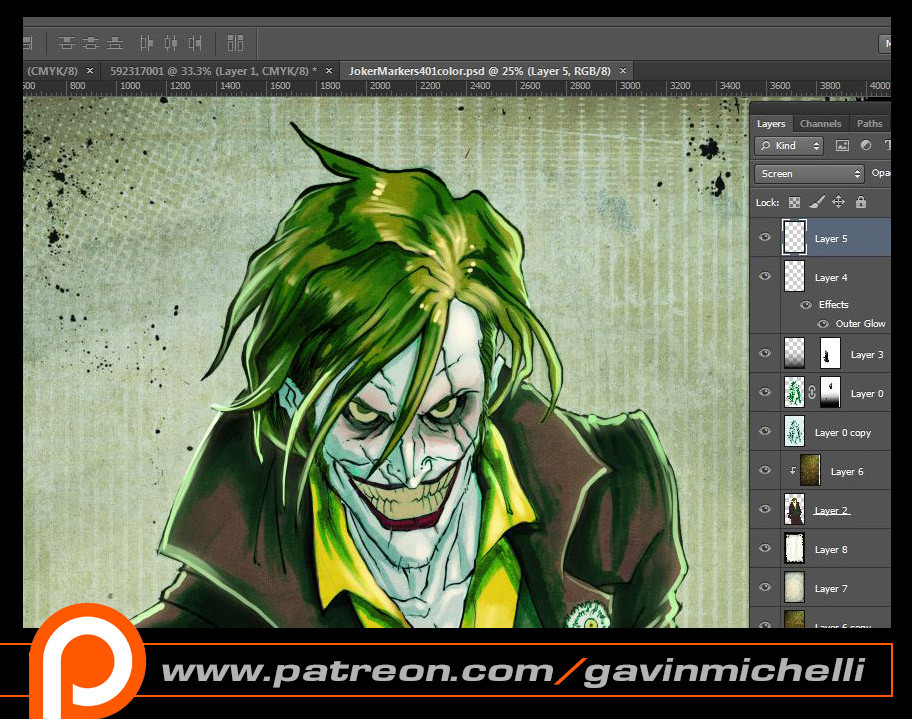The height and width of the screenshot is (719, 912).
Task: Hide Layer 0 using eye icon
Action: point(765,392)
